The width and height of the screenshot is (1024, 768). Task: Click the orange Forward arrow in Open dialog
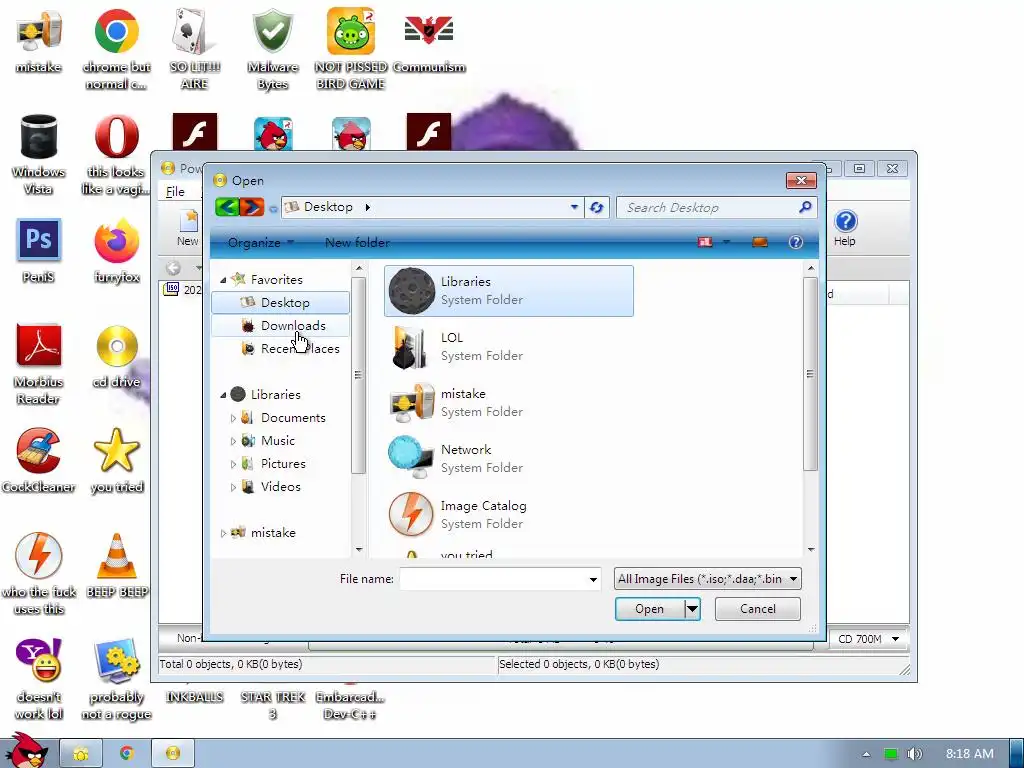(x=252, y=207)
